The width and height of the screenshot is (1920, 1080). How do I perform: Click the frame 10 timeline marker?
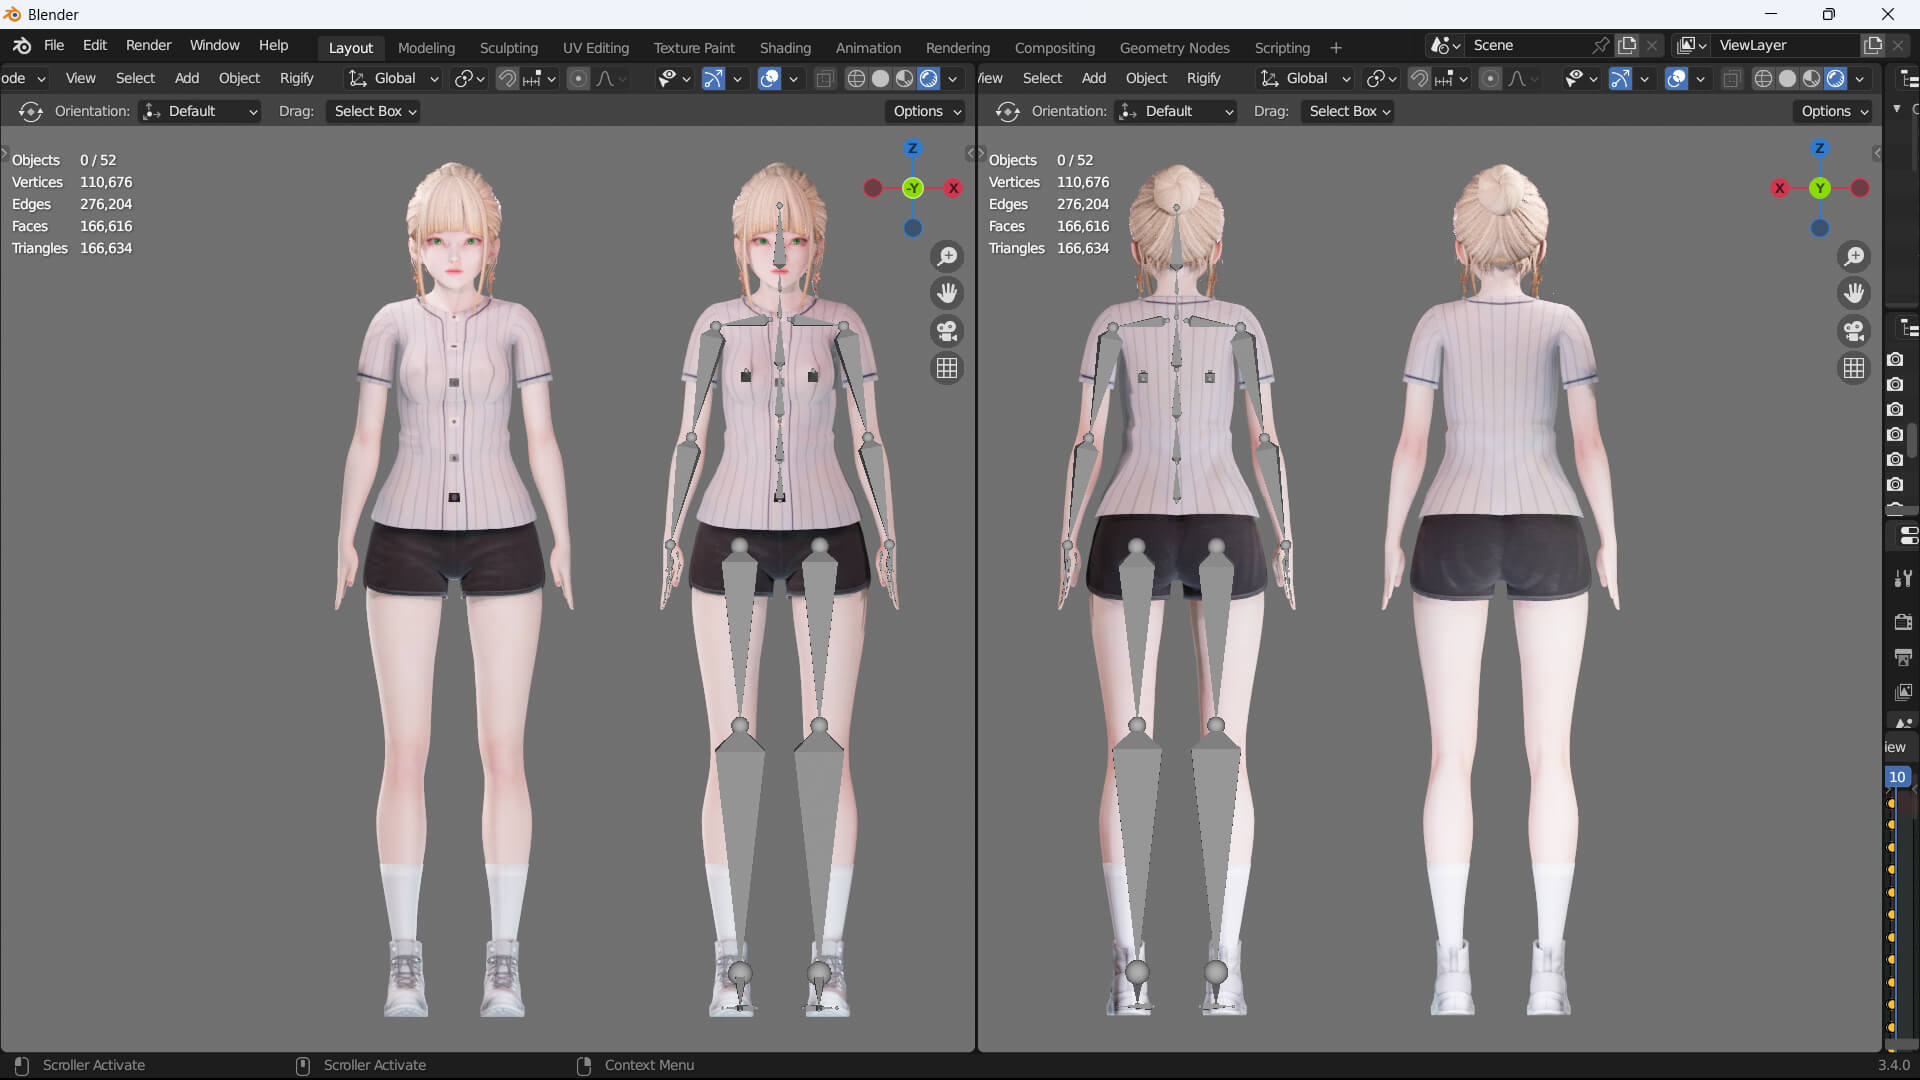1897,777
